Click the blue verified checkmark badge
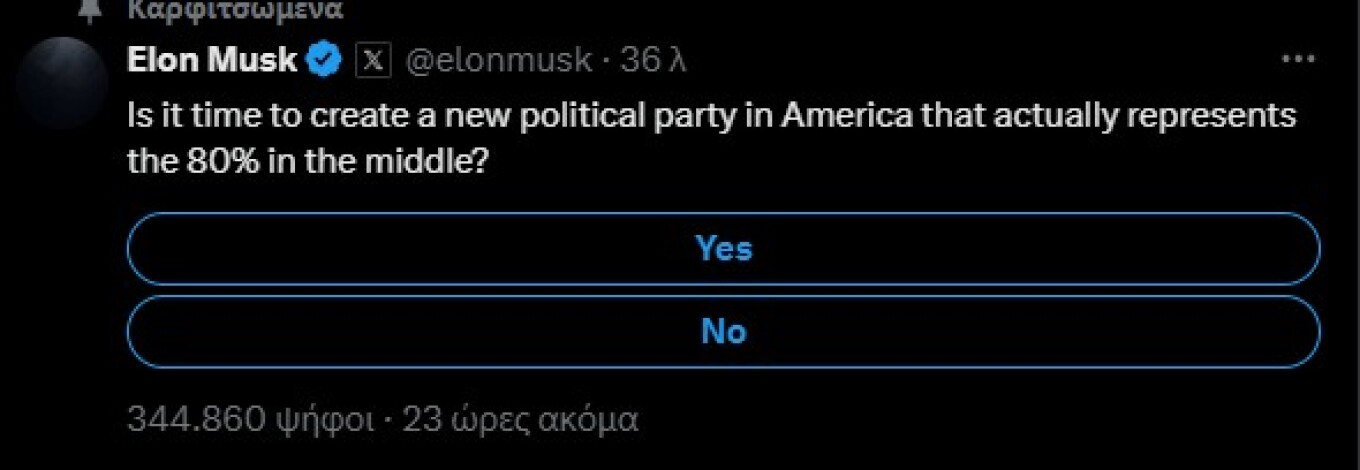 tap(322, 61)
